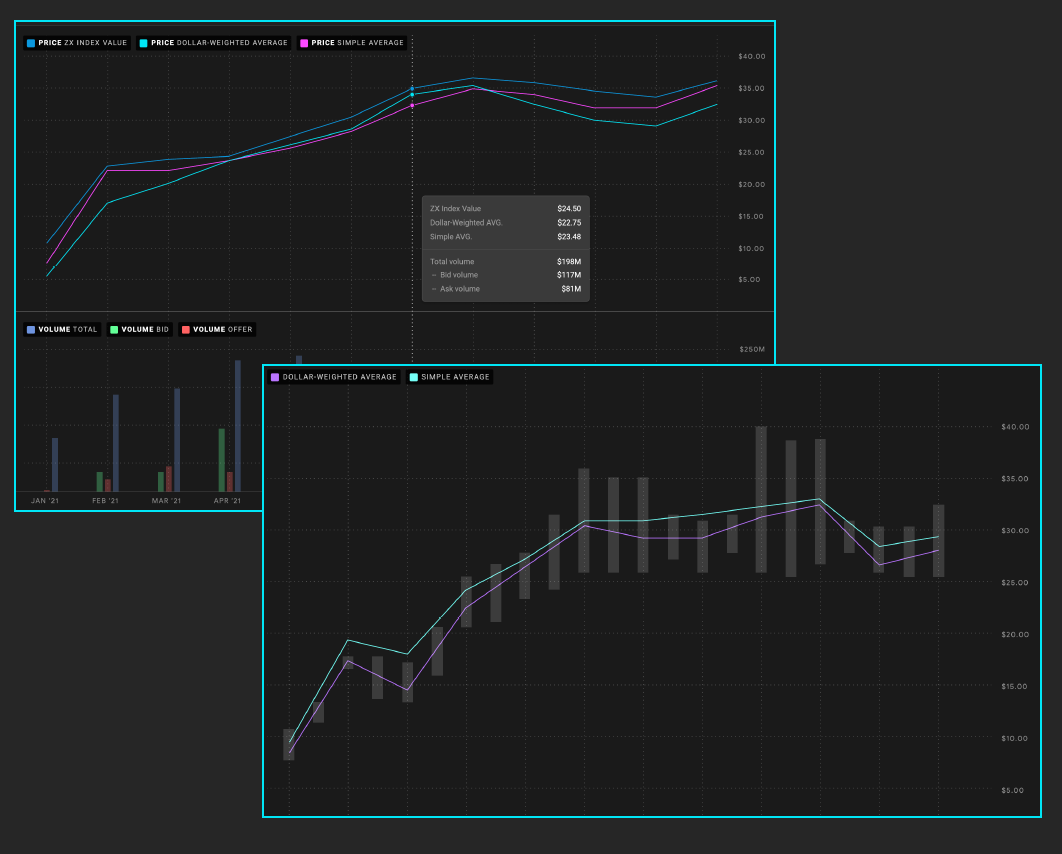Select the tall blue April total volume bar
The width and height of the screenshot is (1062, 854).
237,425
